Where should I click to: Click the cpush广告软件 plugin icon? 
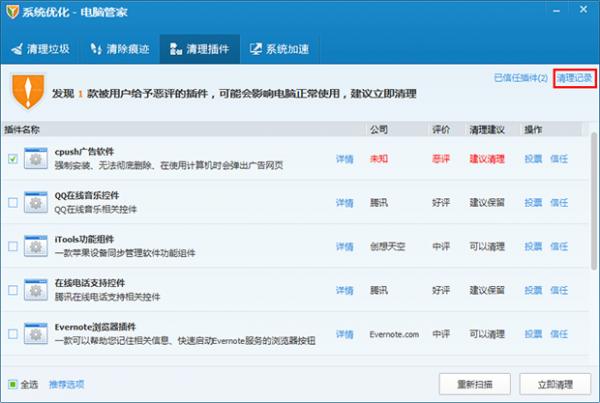coord(37,158)
